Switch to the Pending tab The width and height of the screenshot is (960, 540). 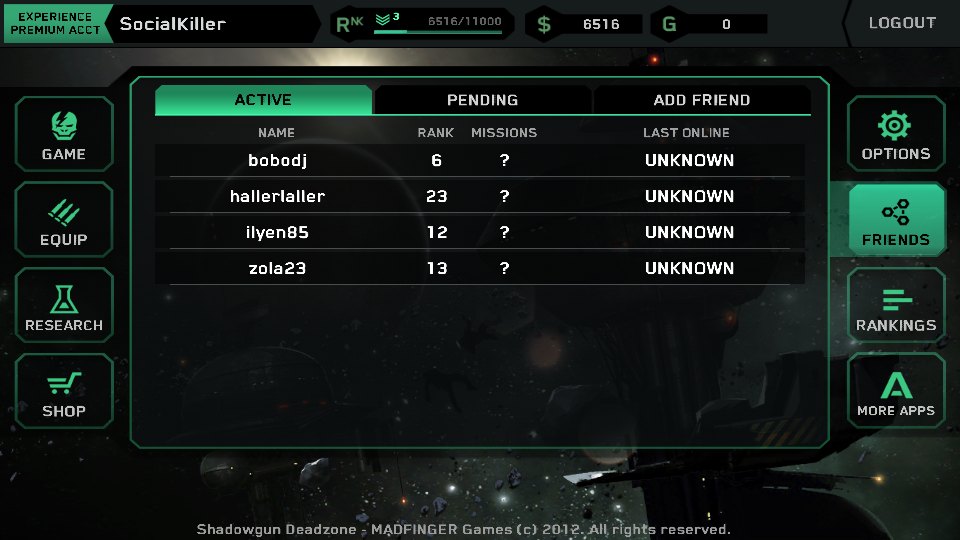point(482,100)
